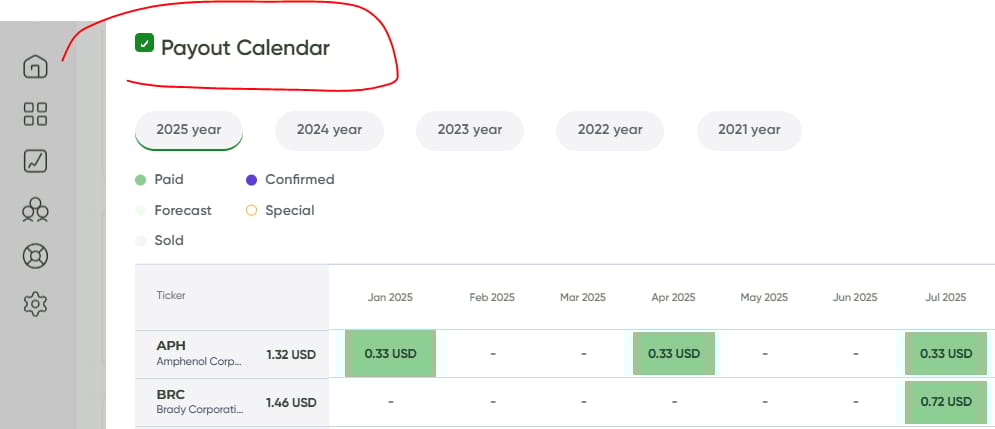Toggle the Payout Calendar green checkbox
This screenshot has height=429, width=995.
pos(144,43)
